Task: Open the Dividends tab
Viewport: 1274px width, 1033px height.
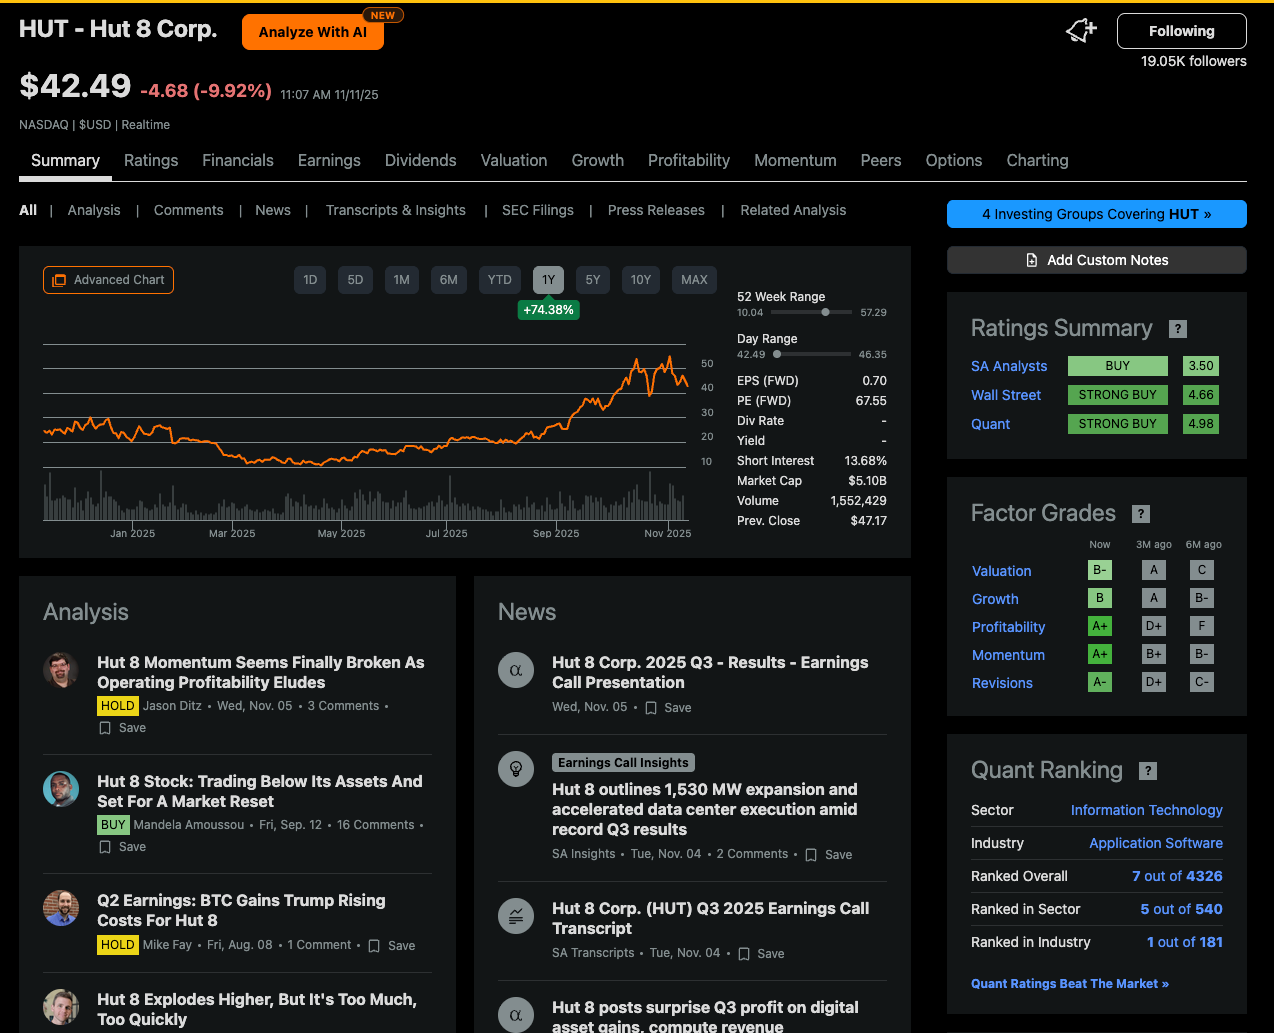Action: (421, 160)
